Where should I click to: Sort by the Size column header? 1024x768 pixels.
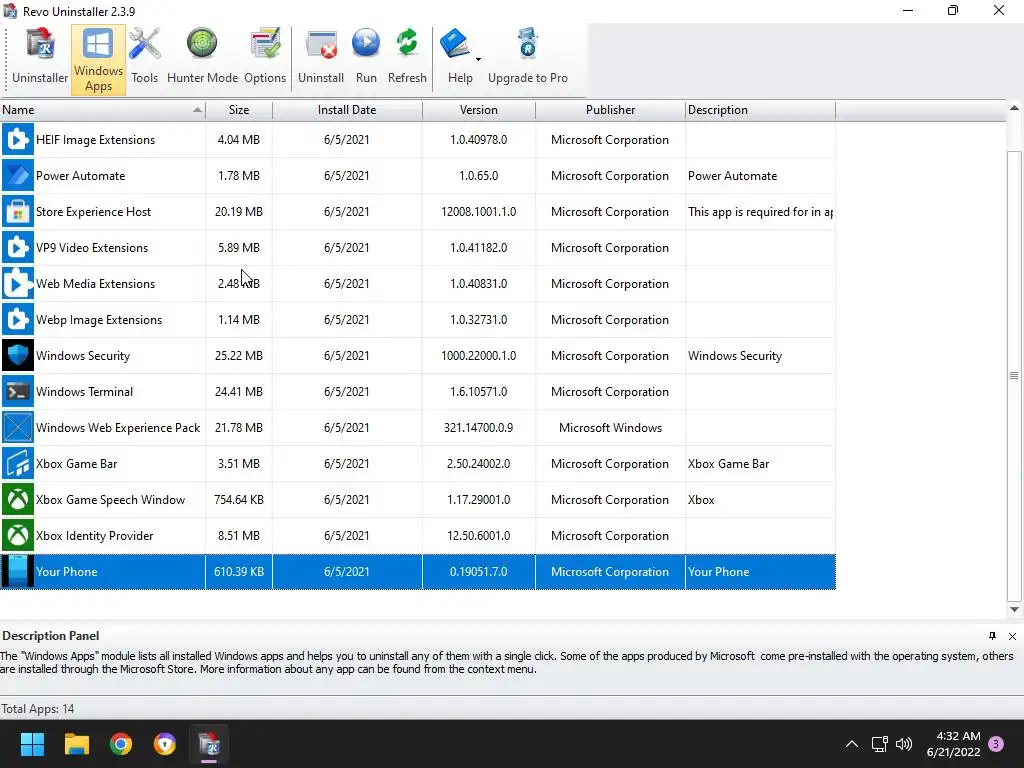(239, 110)
